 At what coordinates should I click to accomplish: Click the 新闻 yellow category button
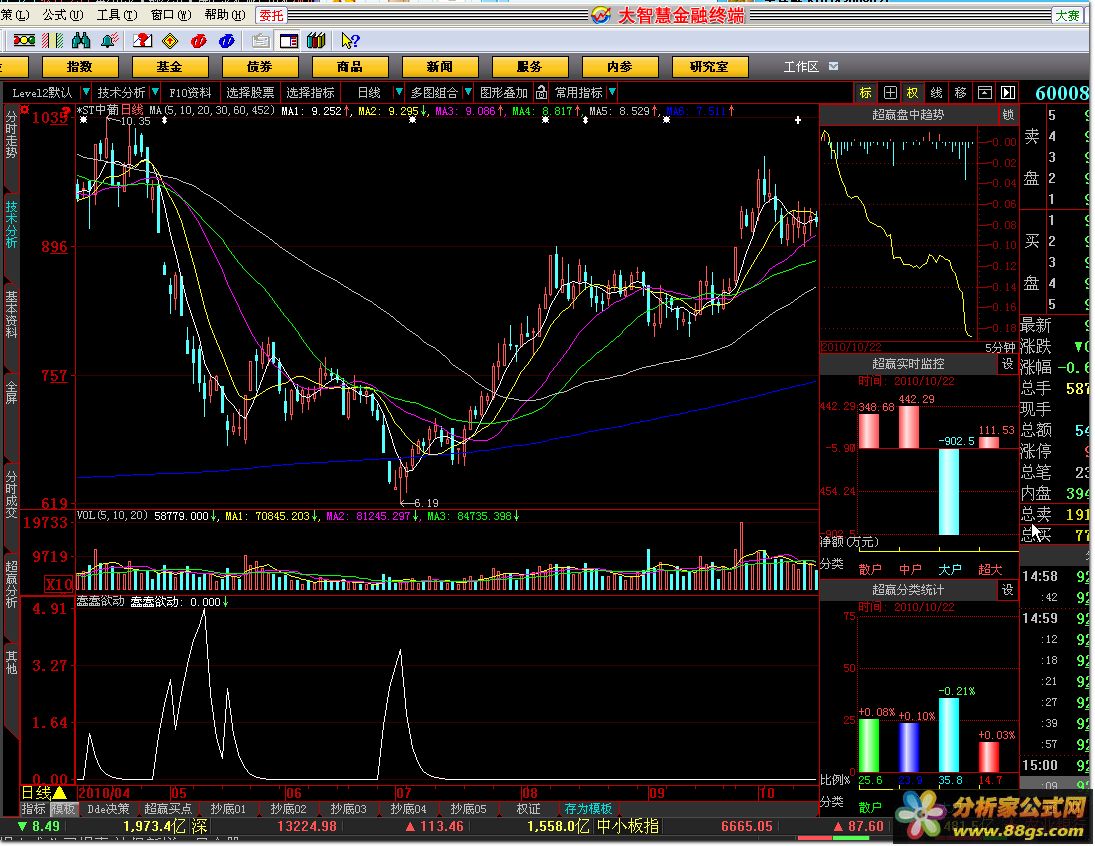tap(440, 66)
